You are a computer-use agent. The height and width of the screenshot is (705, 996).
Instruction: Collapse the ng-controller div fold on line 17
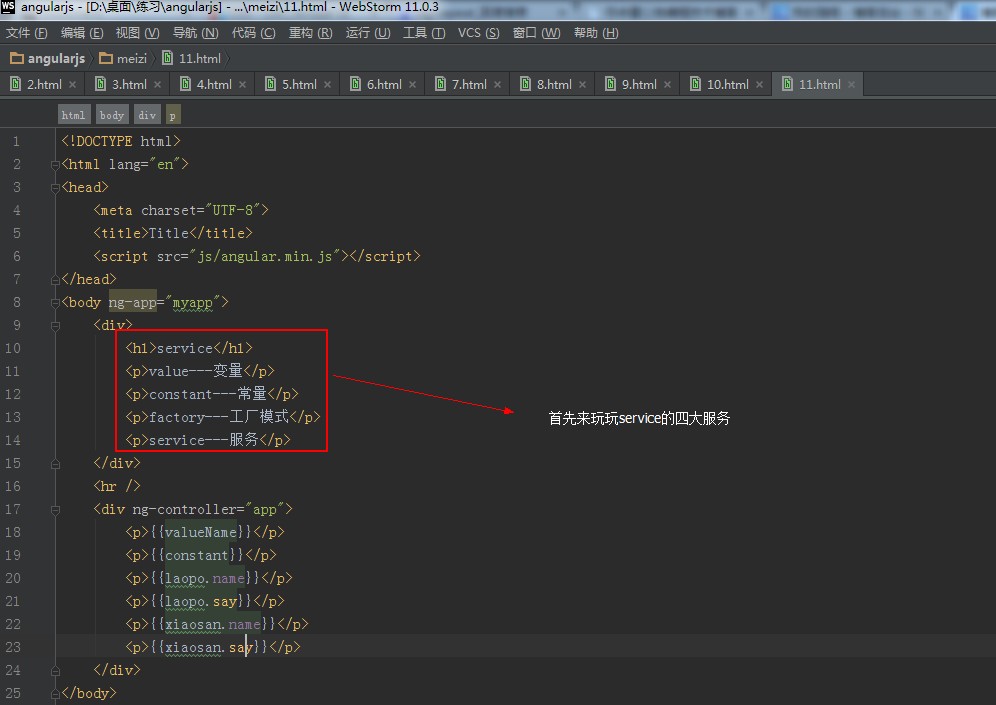click(55, 510)
